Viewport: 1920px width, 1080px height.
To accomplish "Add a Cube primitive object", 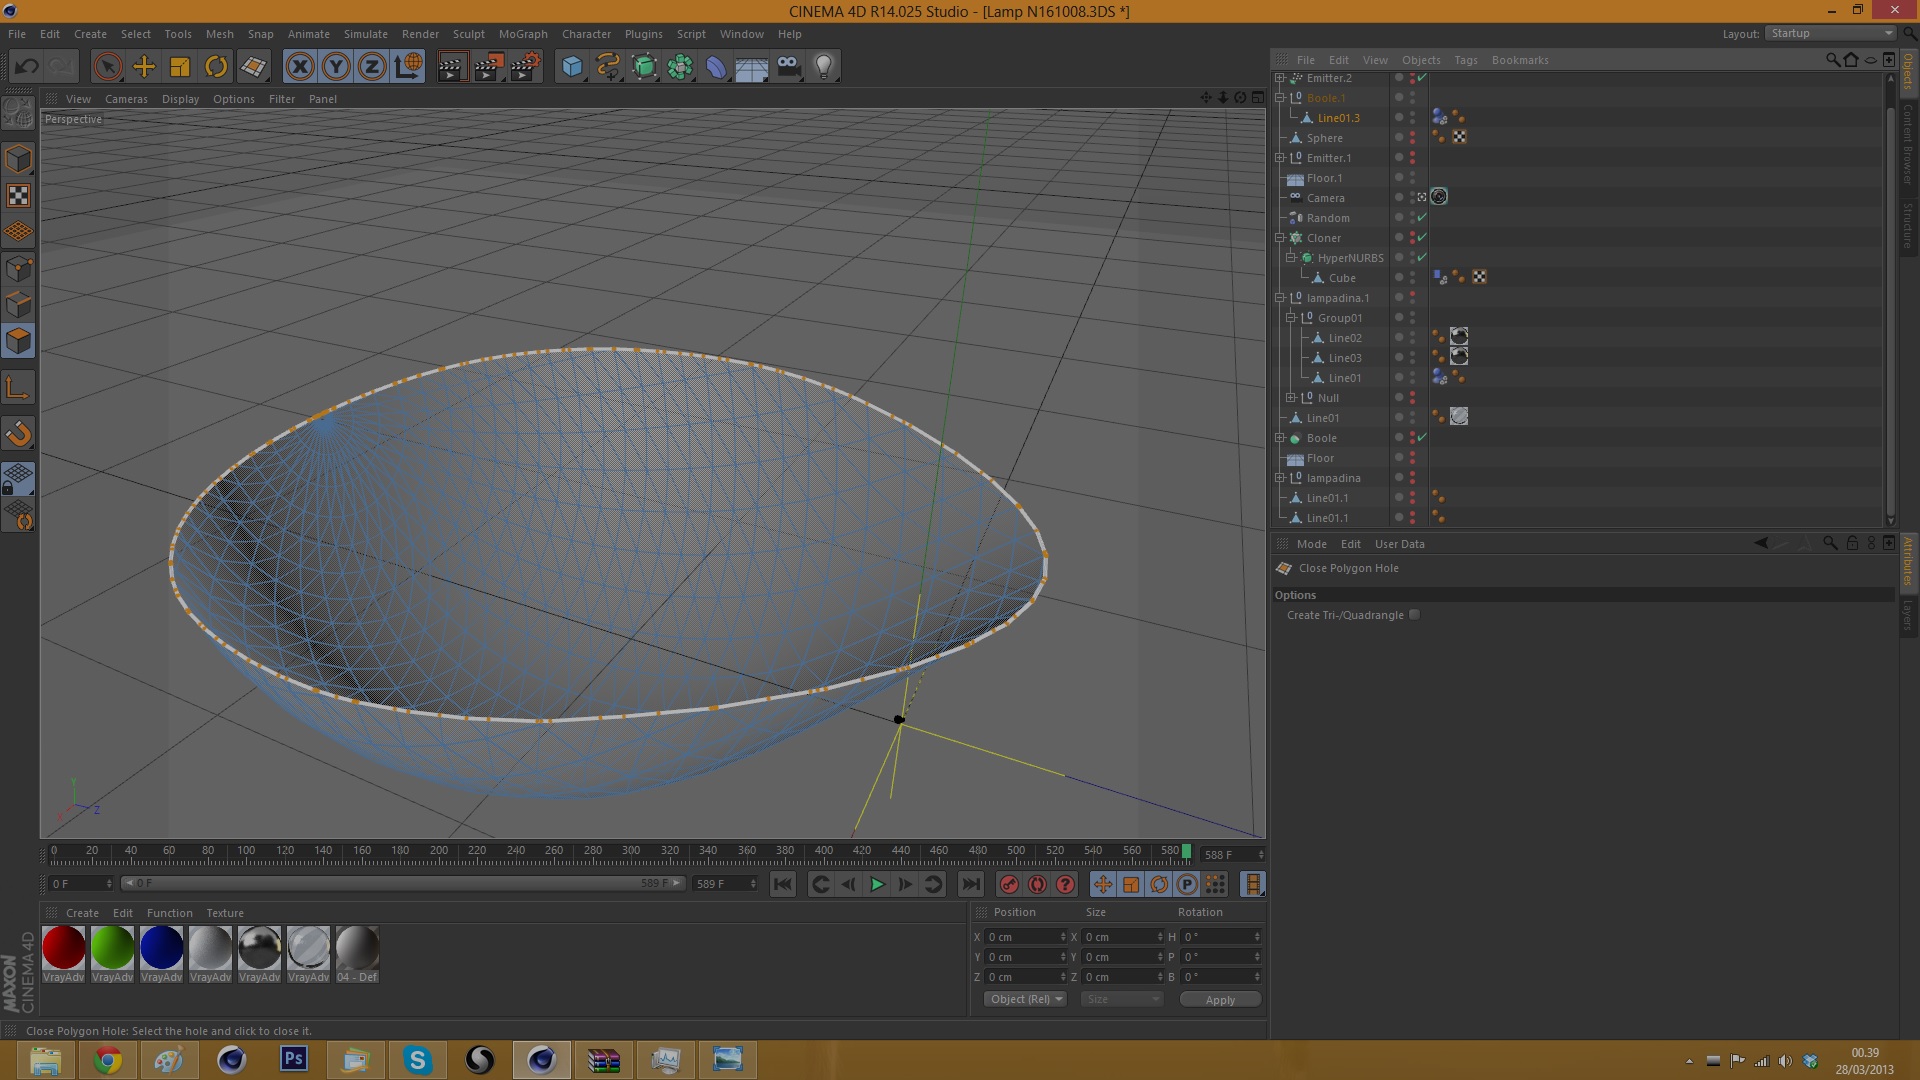I will (x=572, y=67).
